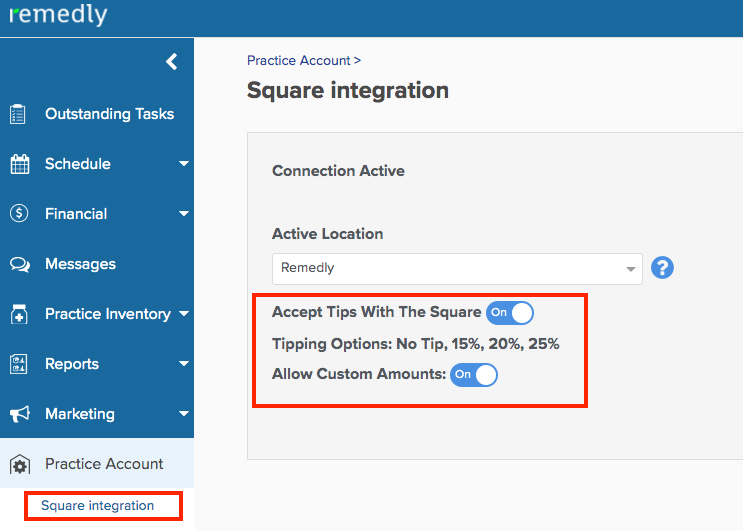Toggle Accept Tips With The Square switch
The image size is (743, 531).
click(x=510, y=313)
